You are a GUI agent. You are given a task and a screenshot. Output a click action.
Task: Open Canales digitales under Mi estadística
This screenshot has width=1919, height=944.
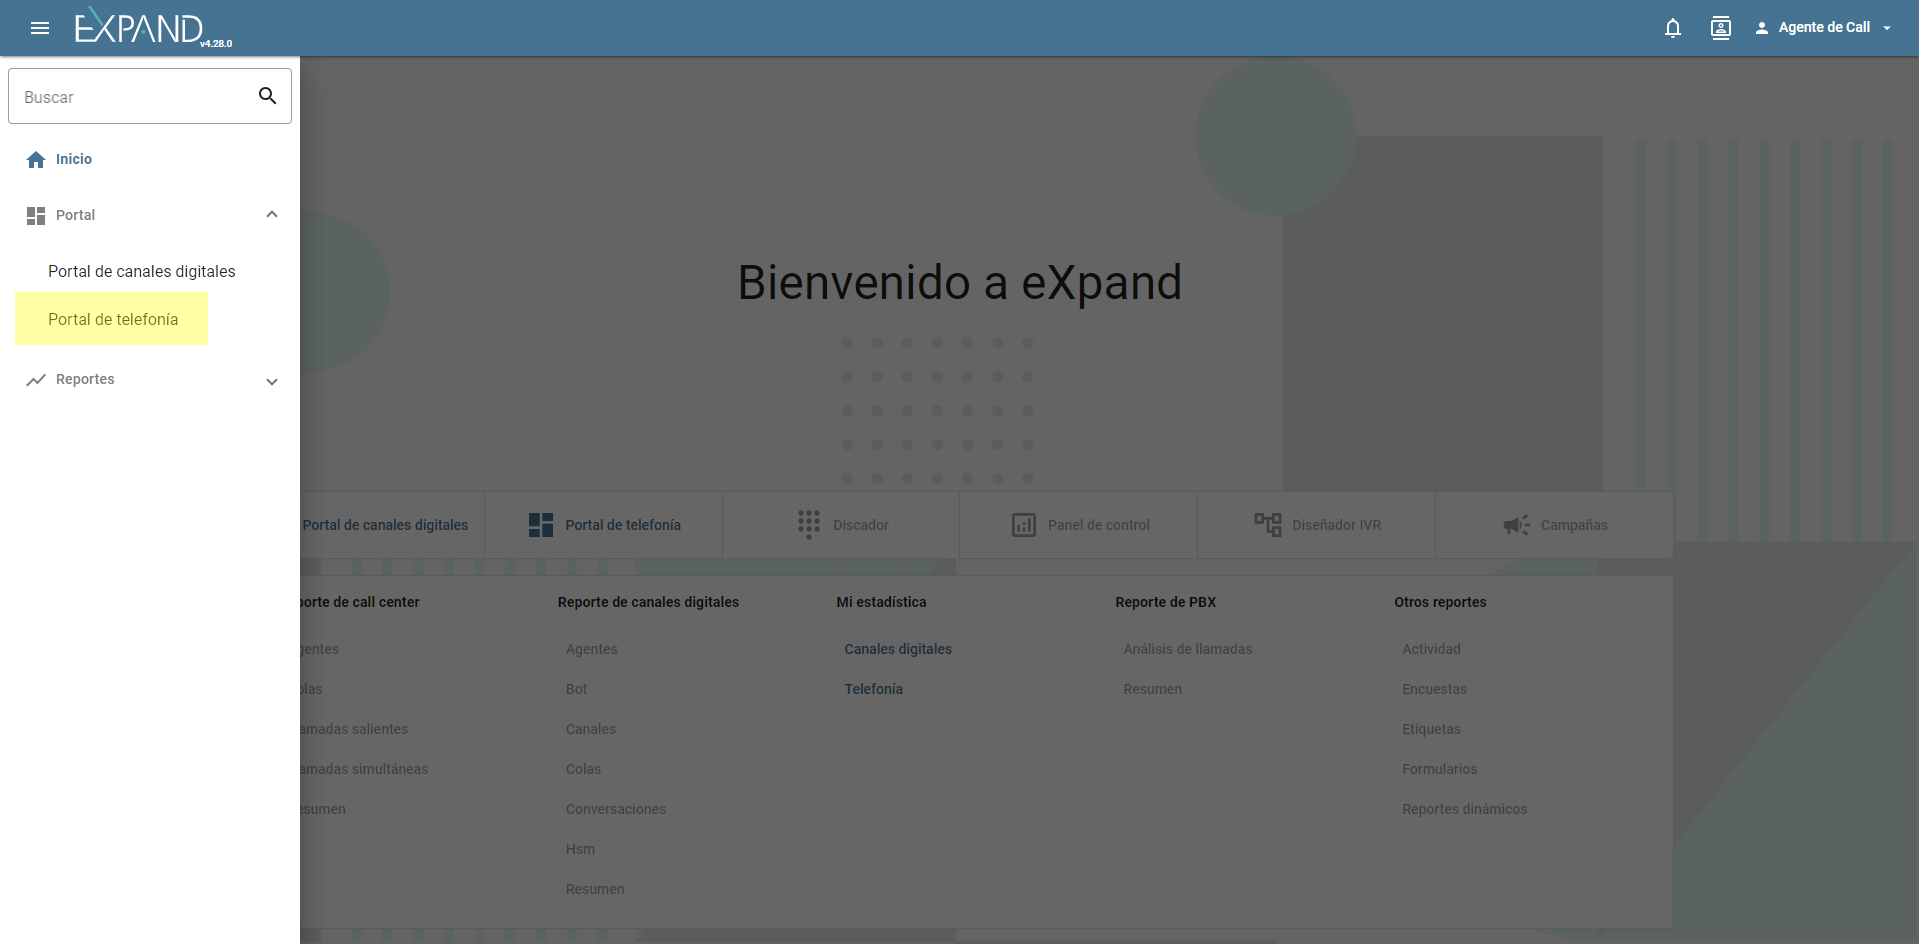(898, 649)
